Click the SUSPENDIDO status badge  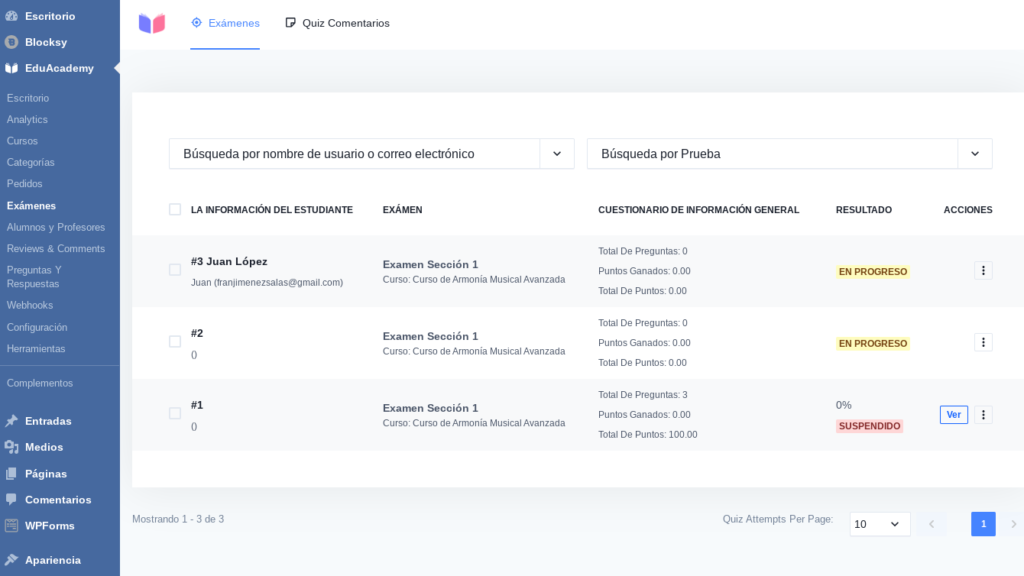pos(869,426)
